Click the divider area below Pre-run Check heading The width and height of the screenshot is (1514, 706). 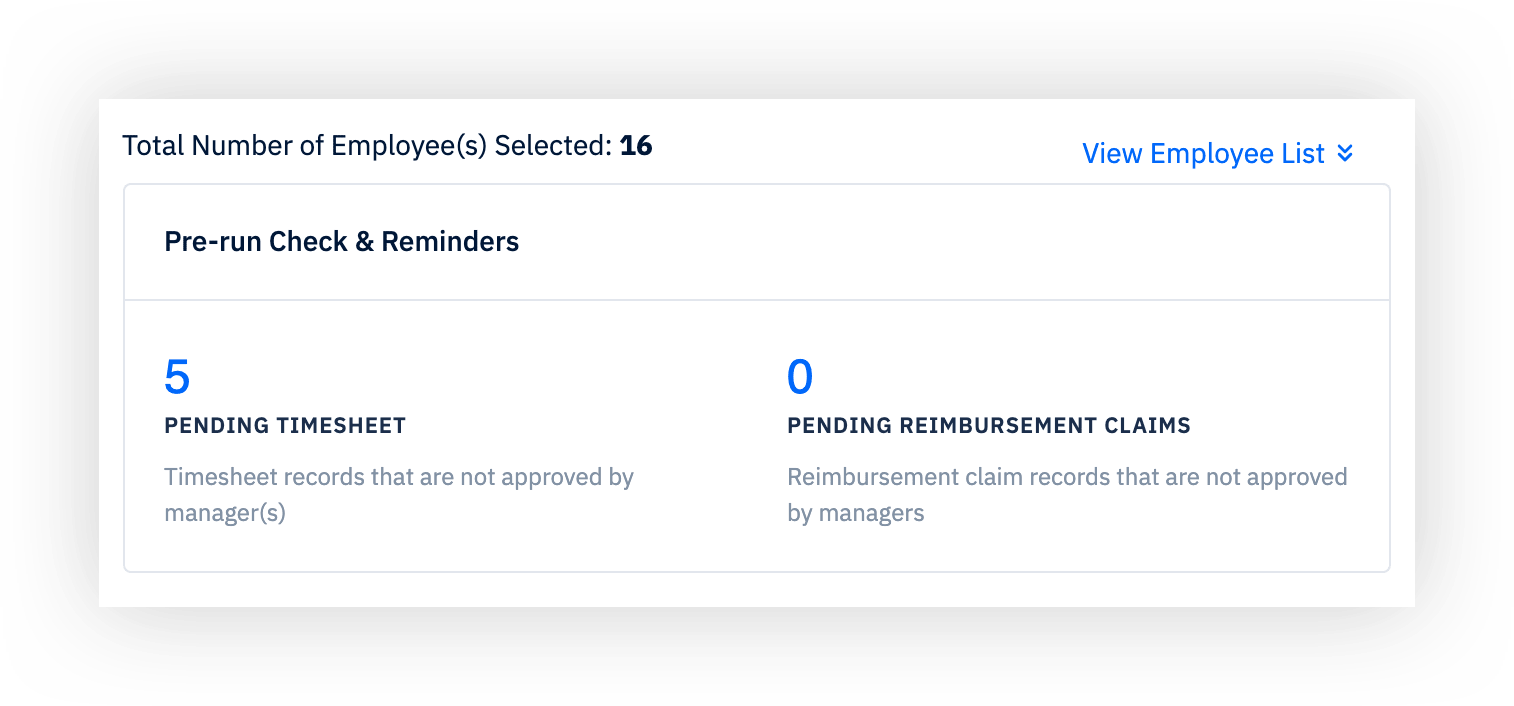pos(757,296)
